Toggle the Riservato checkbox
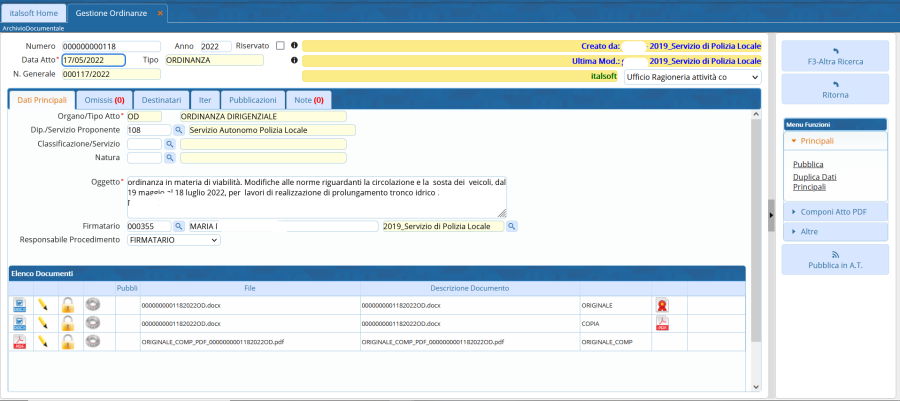 [280, 46]
